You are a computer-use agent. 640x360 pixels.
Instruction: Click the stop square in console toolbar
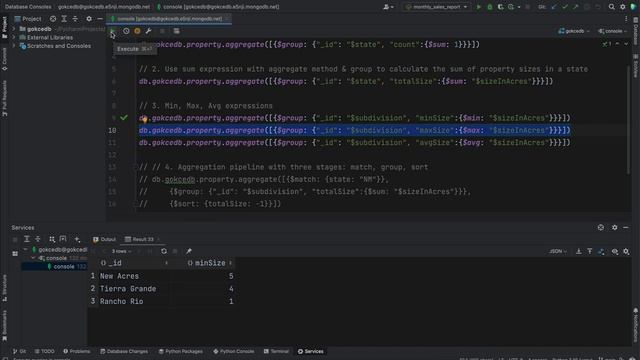click(162, 31)
